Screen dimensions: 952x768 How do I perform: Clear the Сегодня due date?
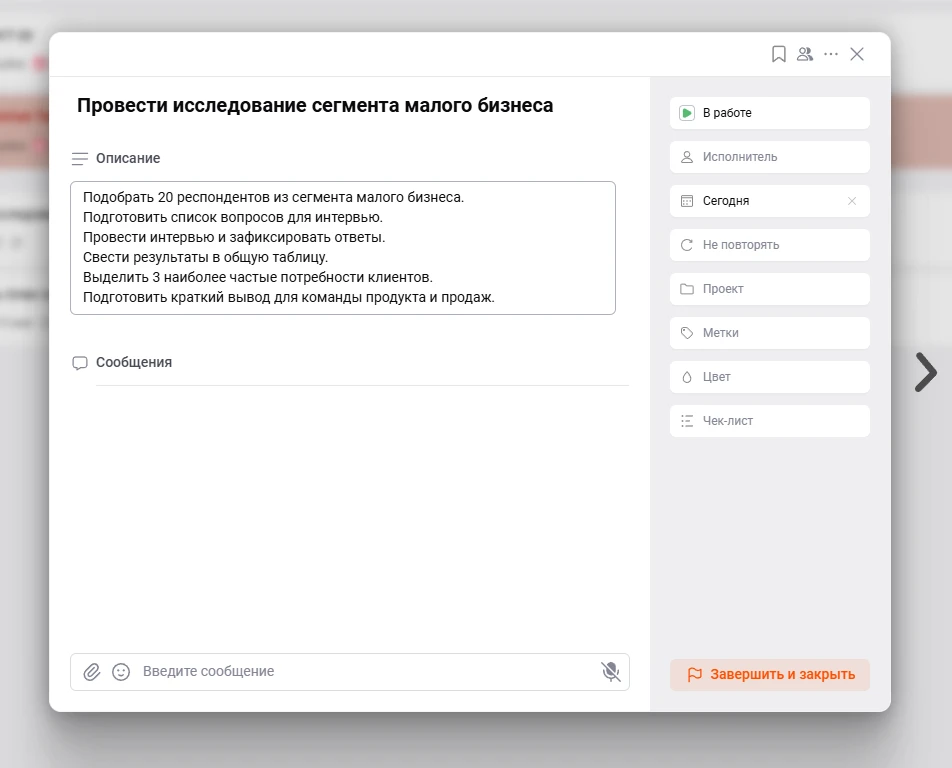click(852, 201)
